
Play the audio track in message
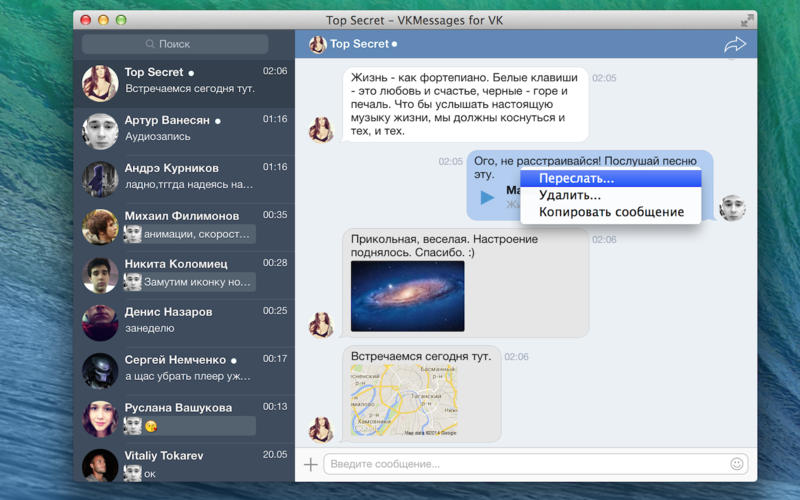tap(487, 197)
